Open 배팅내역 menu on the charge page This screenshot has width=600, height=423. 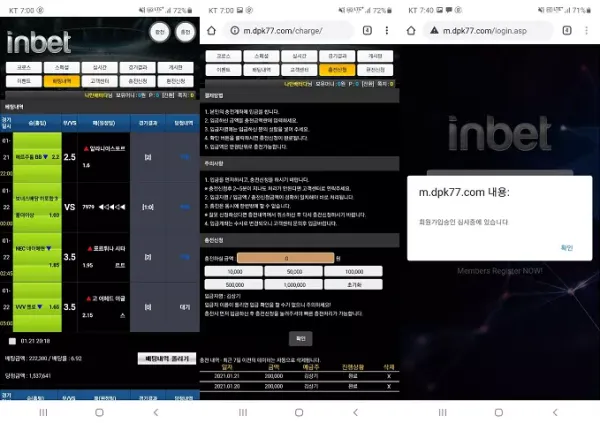261,70
